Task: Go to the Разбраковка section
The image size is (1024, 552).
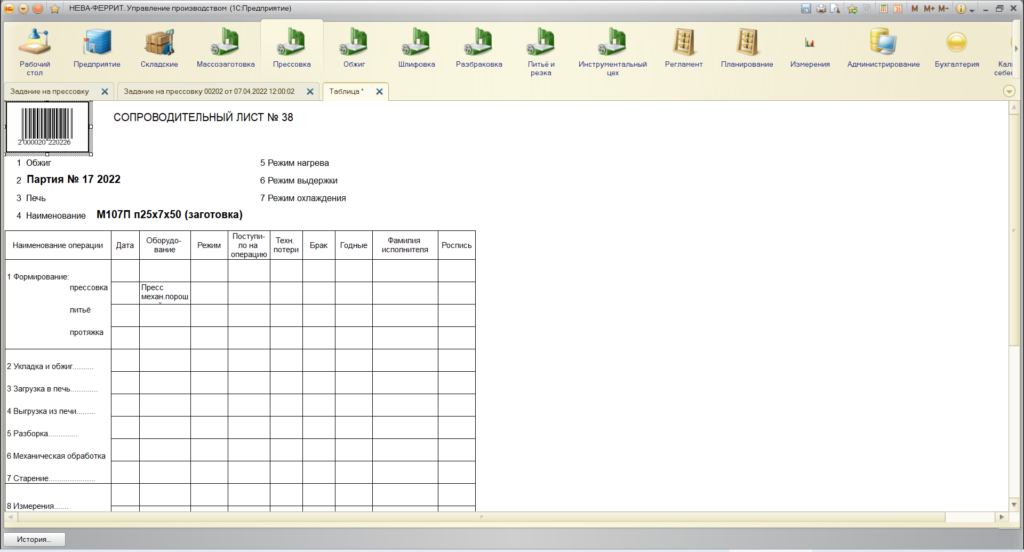Action: [x=479, y=49]
